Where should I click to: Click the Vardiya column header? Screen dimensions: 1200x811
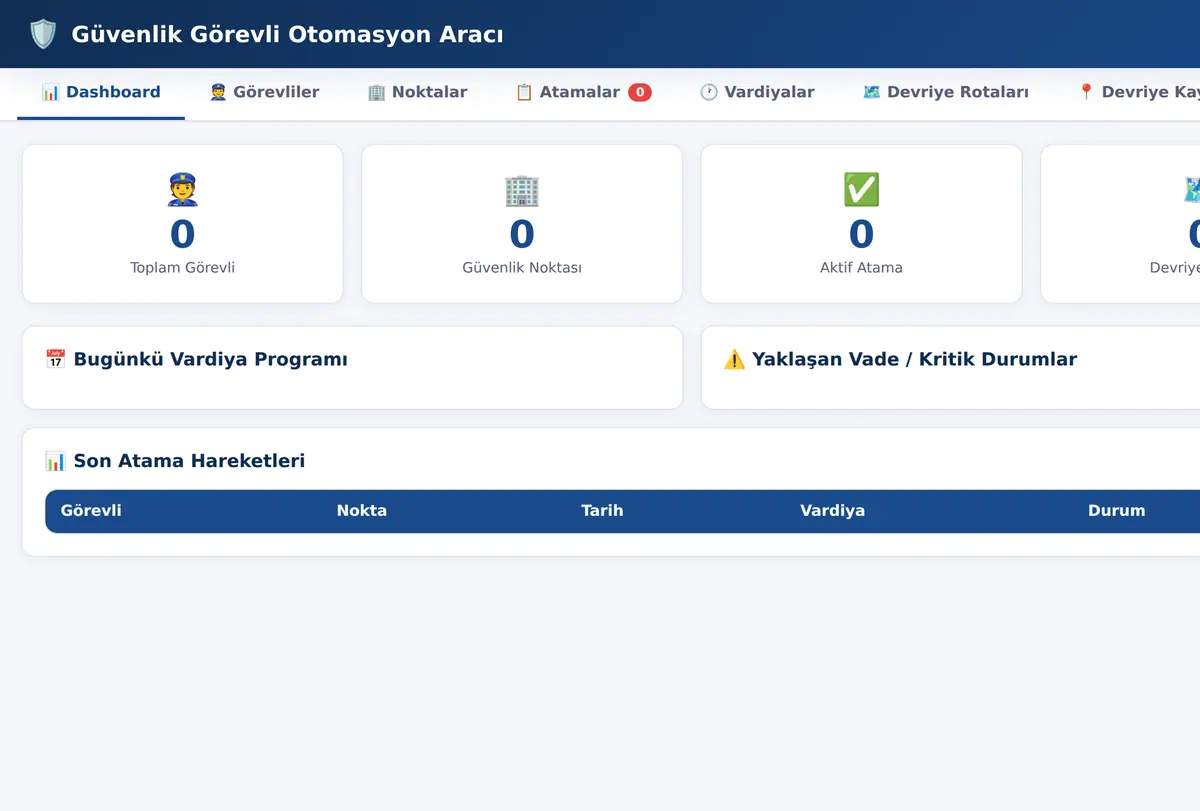pyautogui.click(x=832, y=510)
